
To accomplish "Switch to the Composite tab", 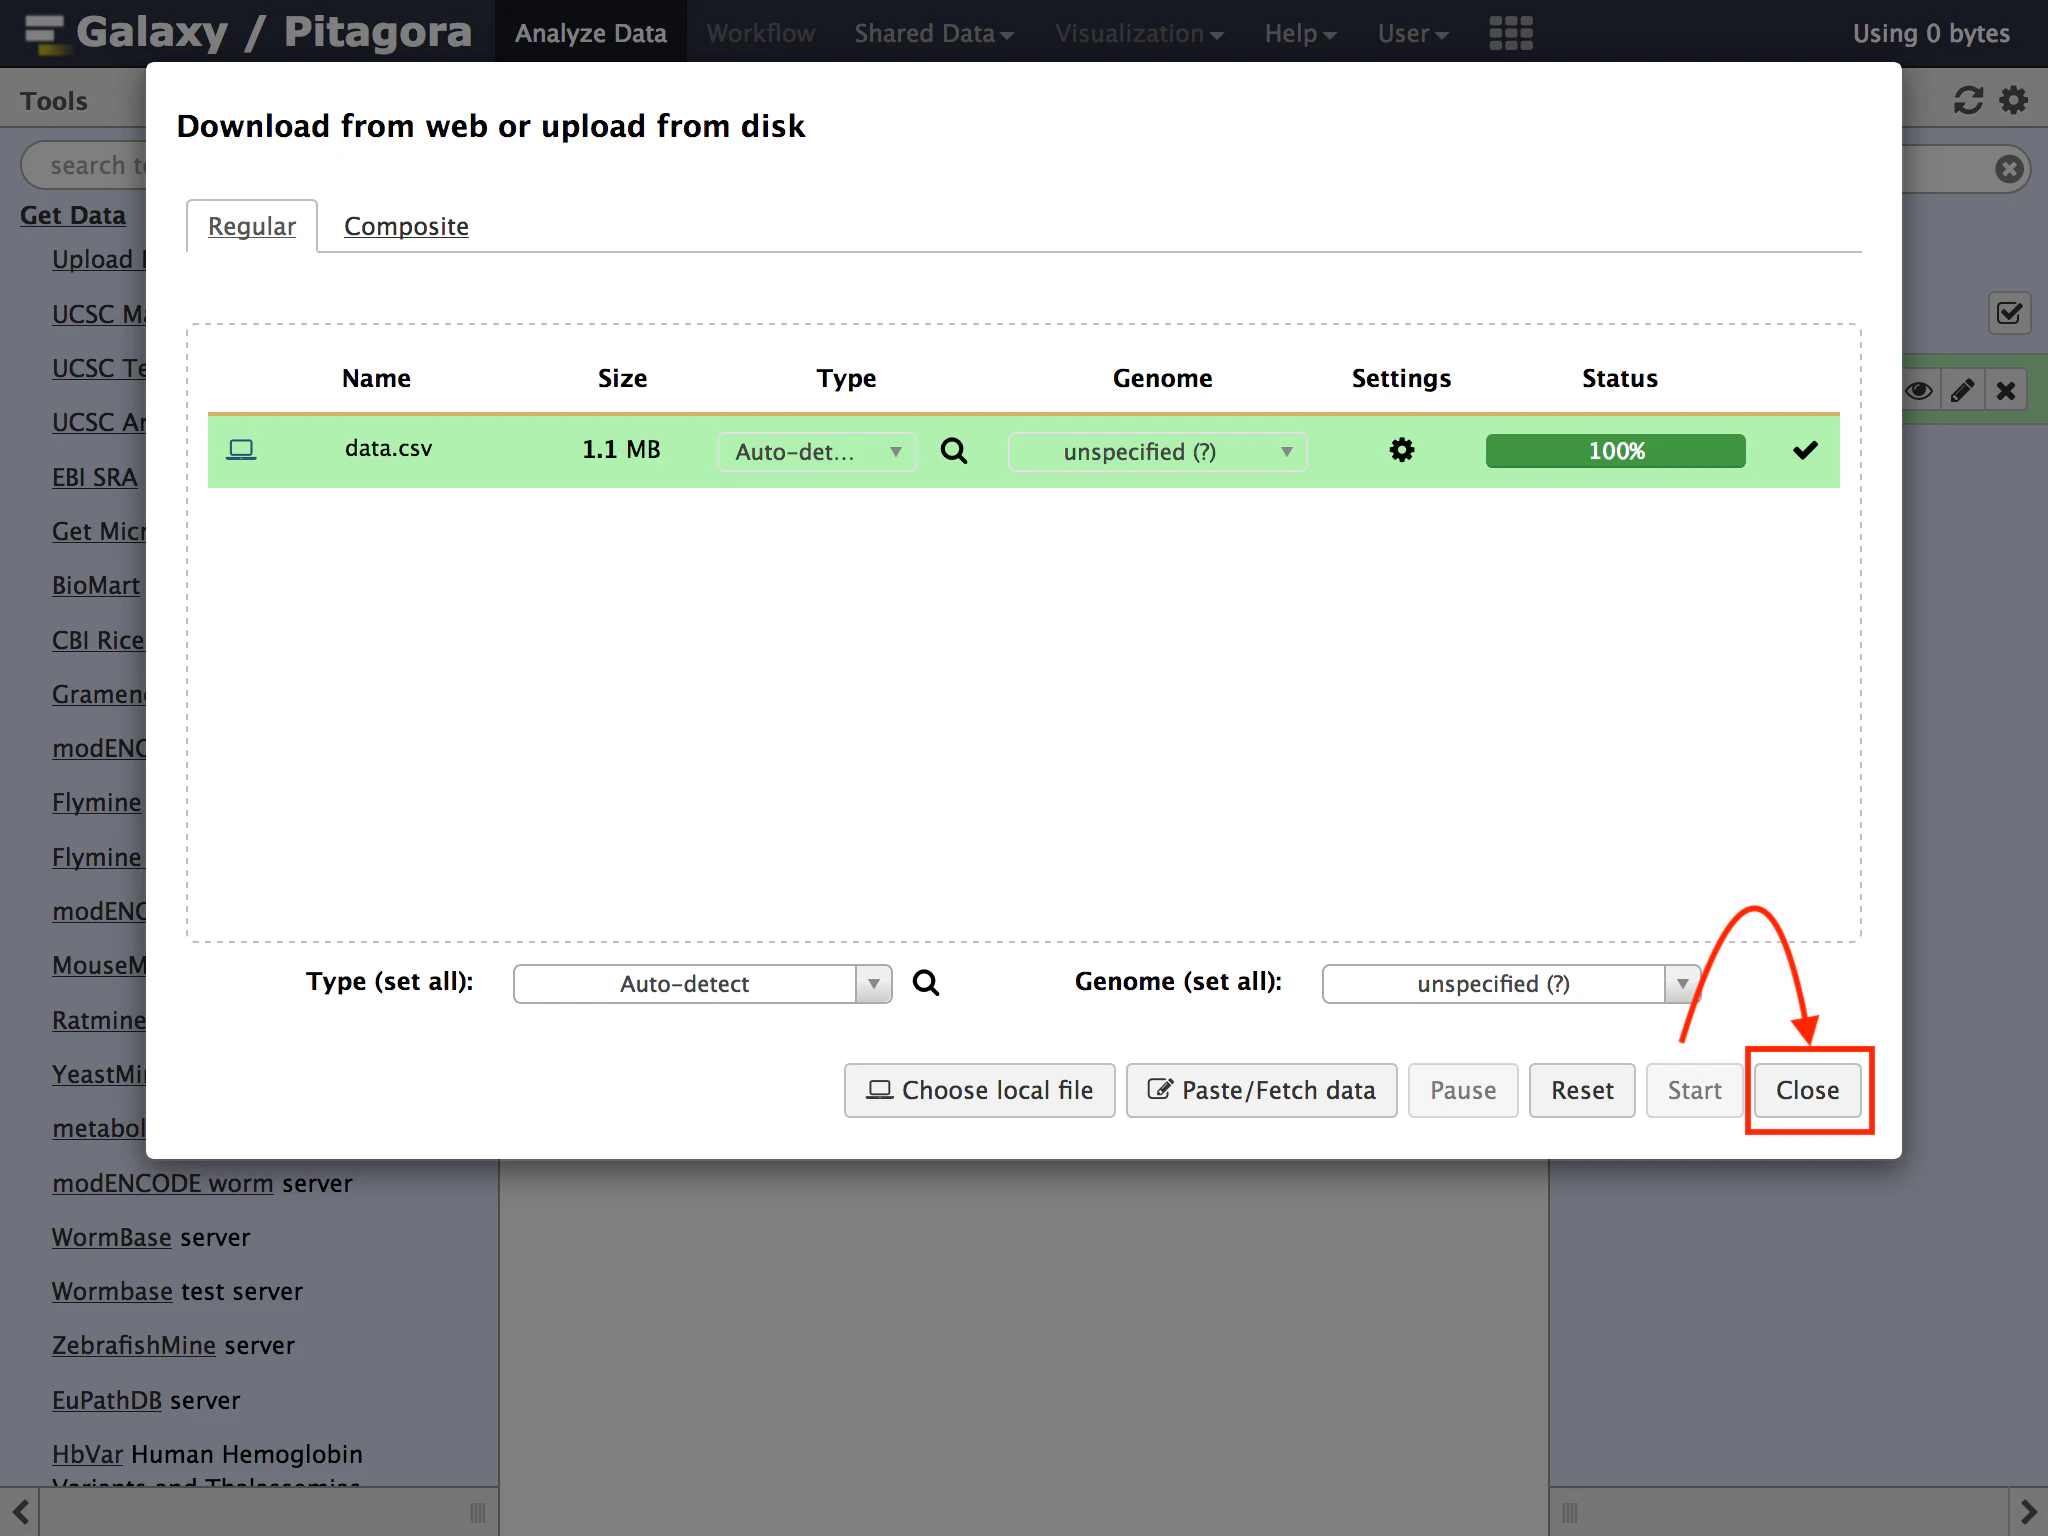I will pyautogui.click(x=406, y=226).
